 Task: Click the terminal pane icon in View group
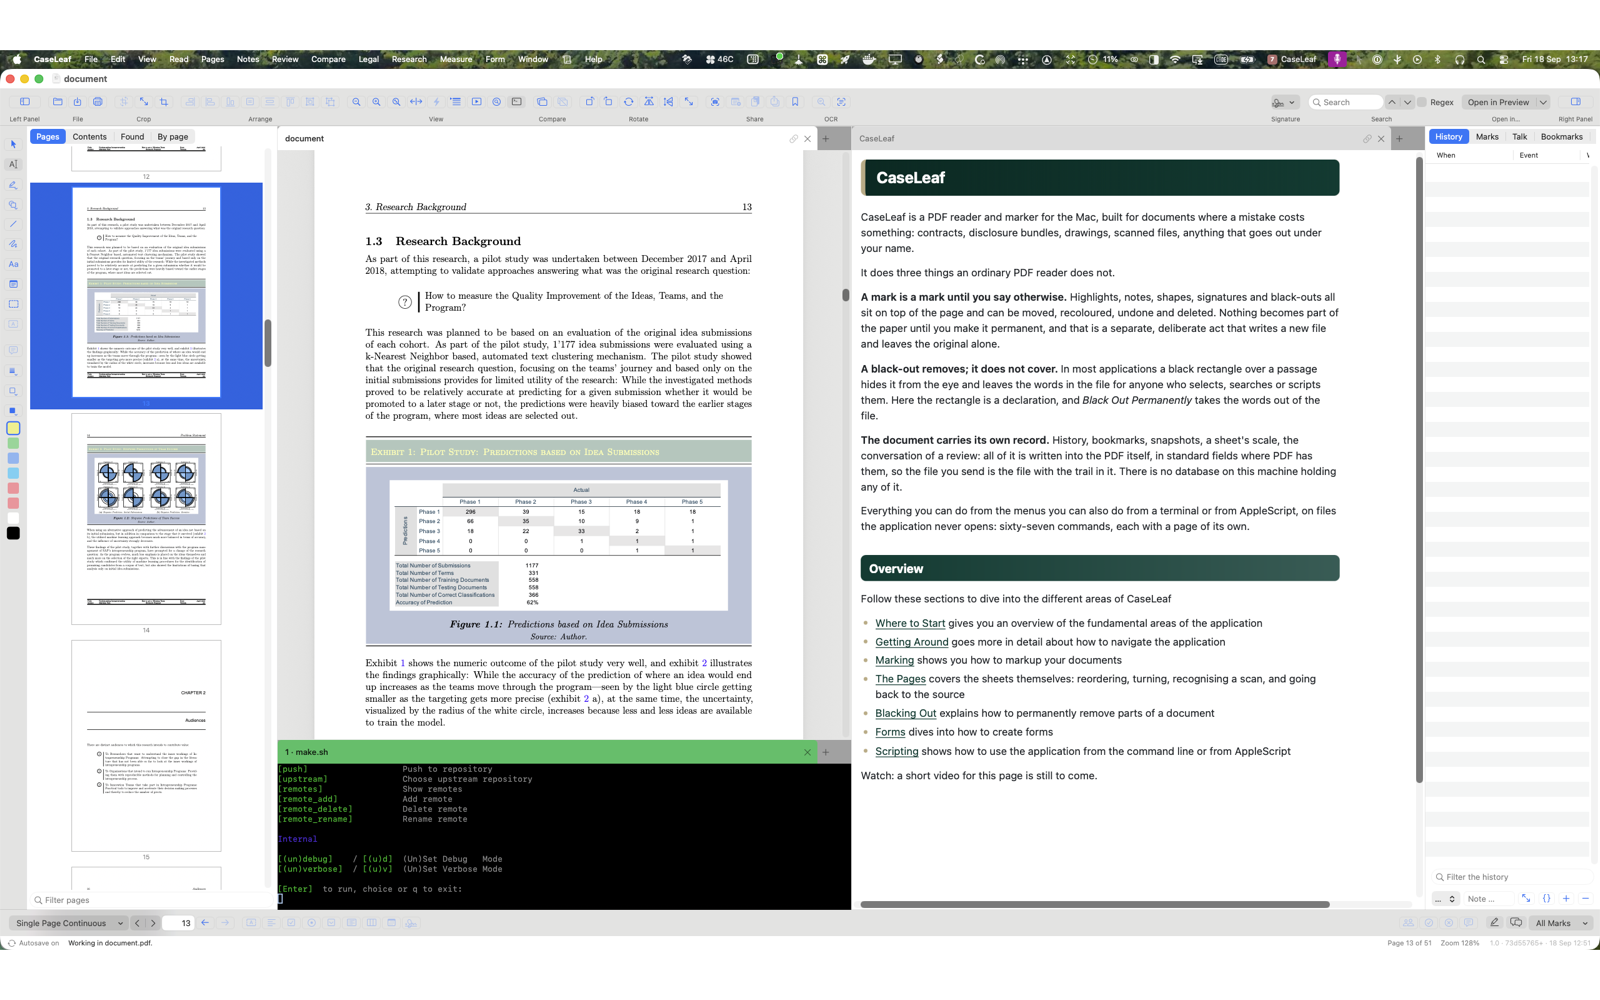[516, 102]
